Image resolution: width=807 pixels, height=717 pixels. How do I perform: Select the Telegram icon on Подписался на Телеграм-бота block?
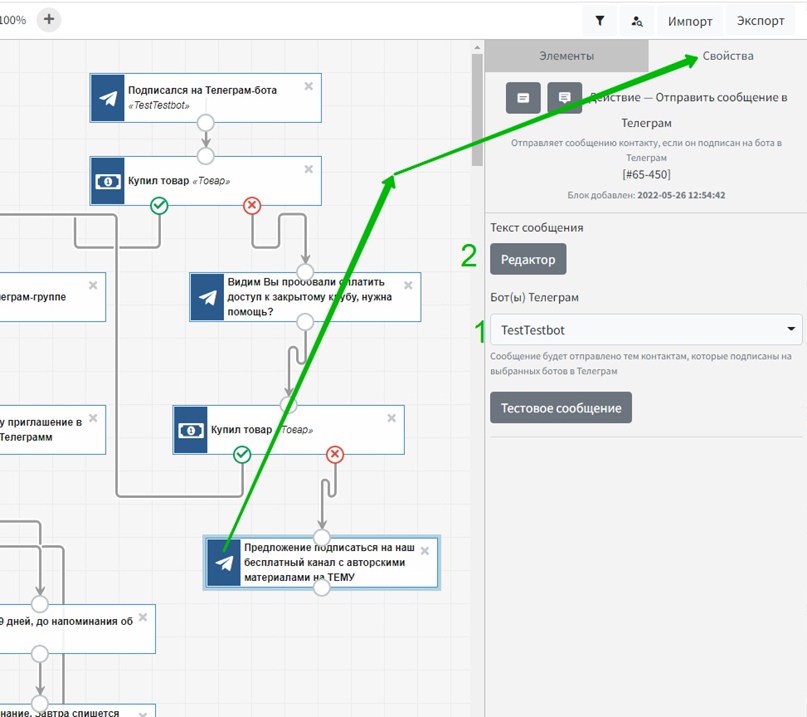click(107, 97)
